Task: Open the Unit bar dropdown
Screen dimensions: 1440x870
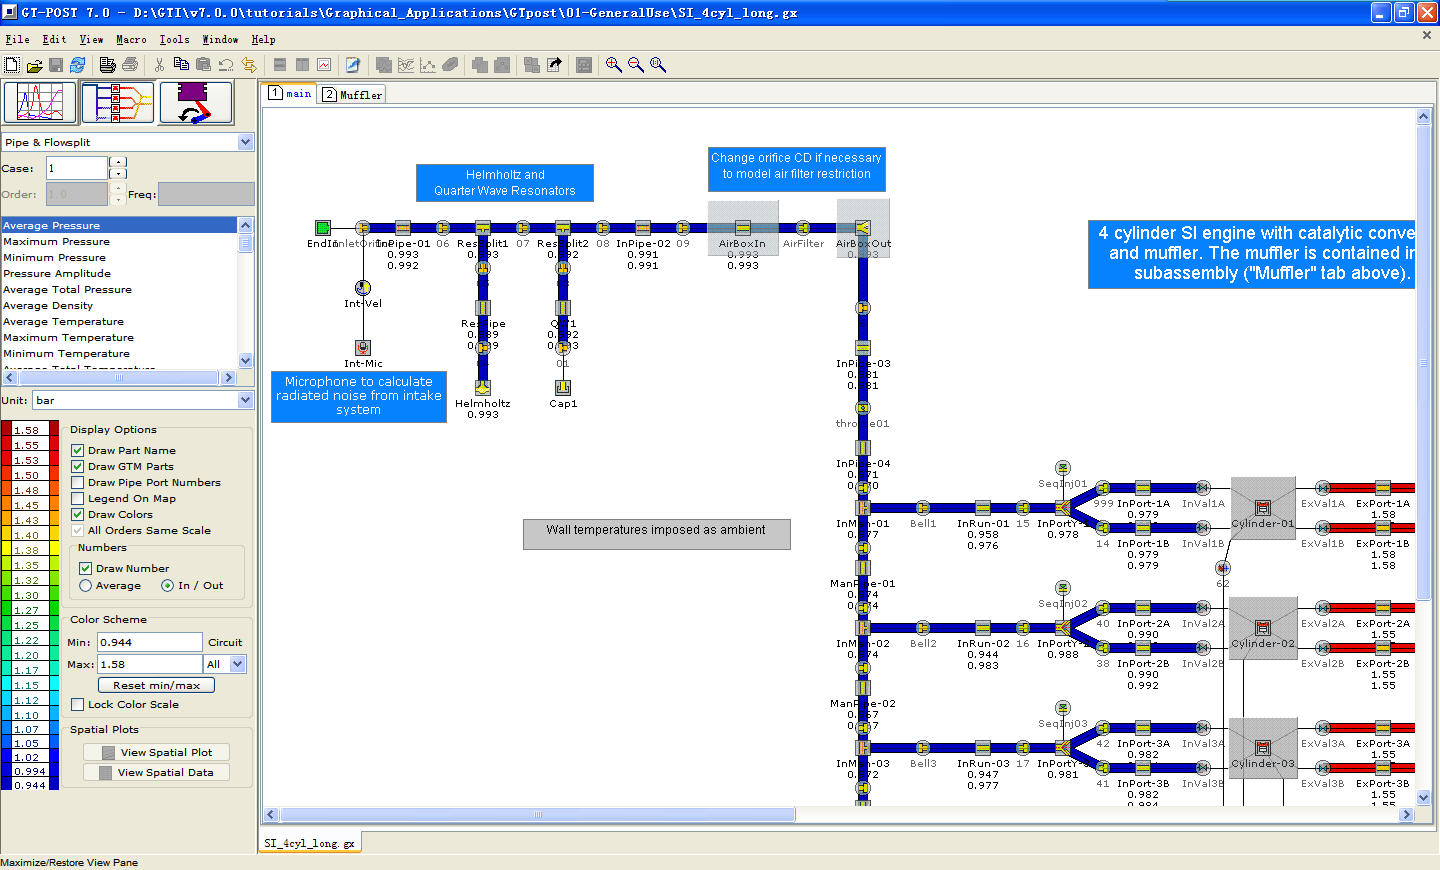Action: click(x=246, y=400)
